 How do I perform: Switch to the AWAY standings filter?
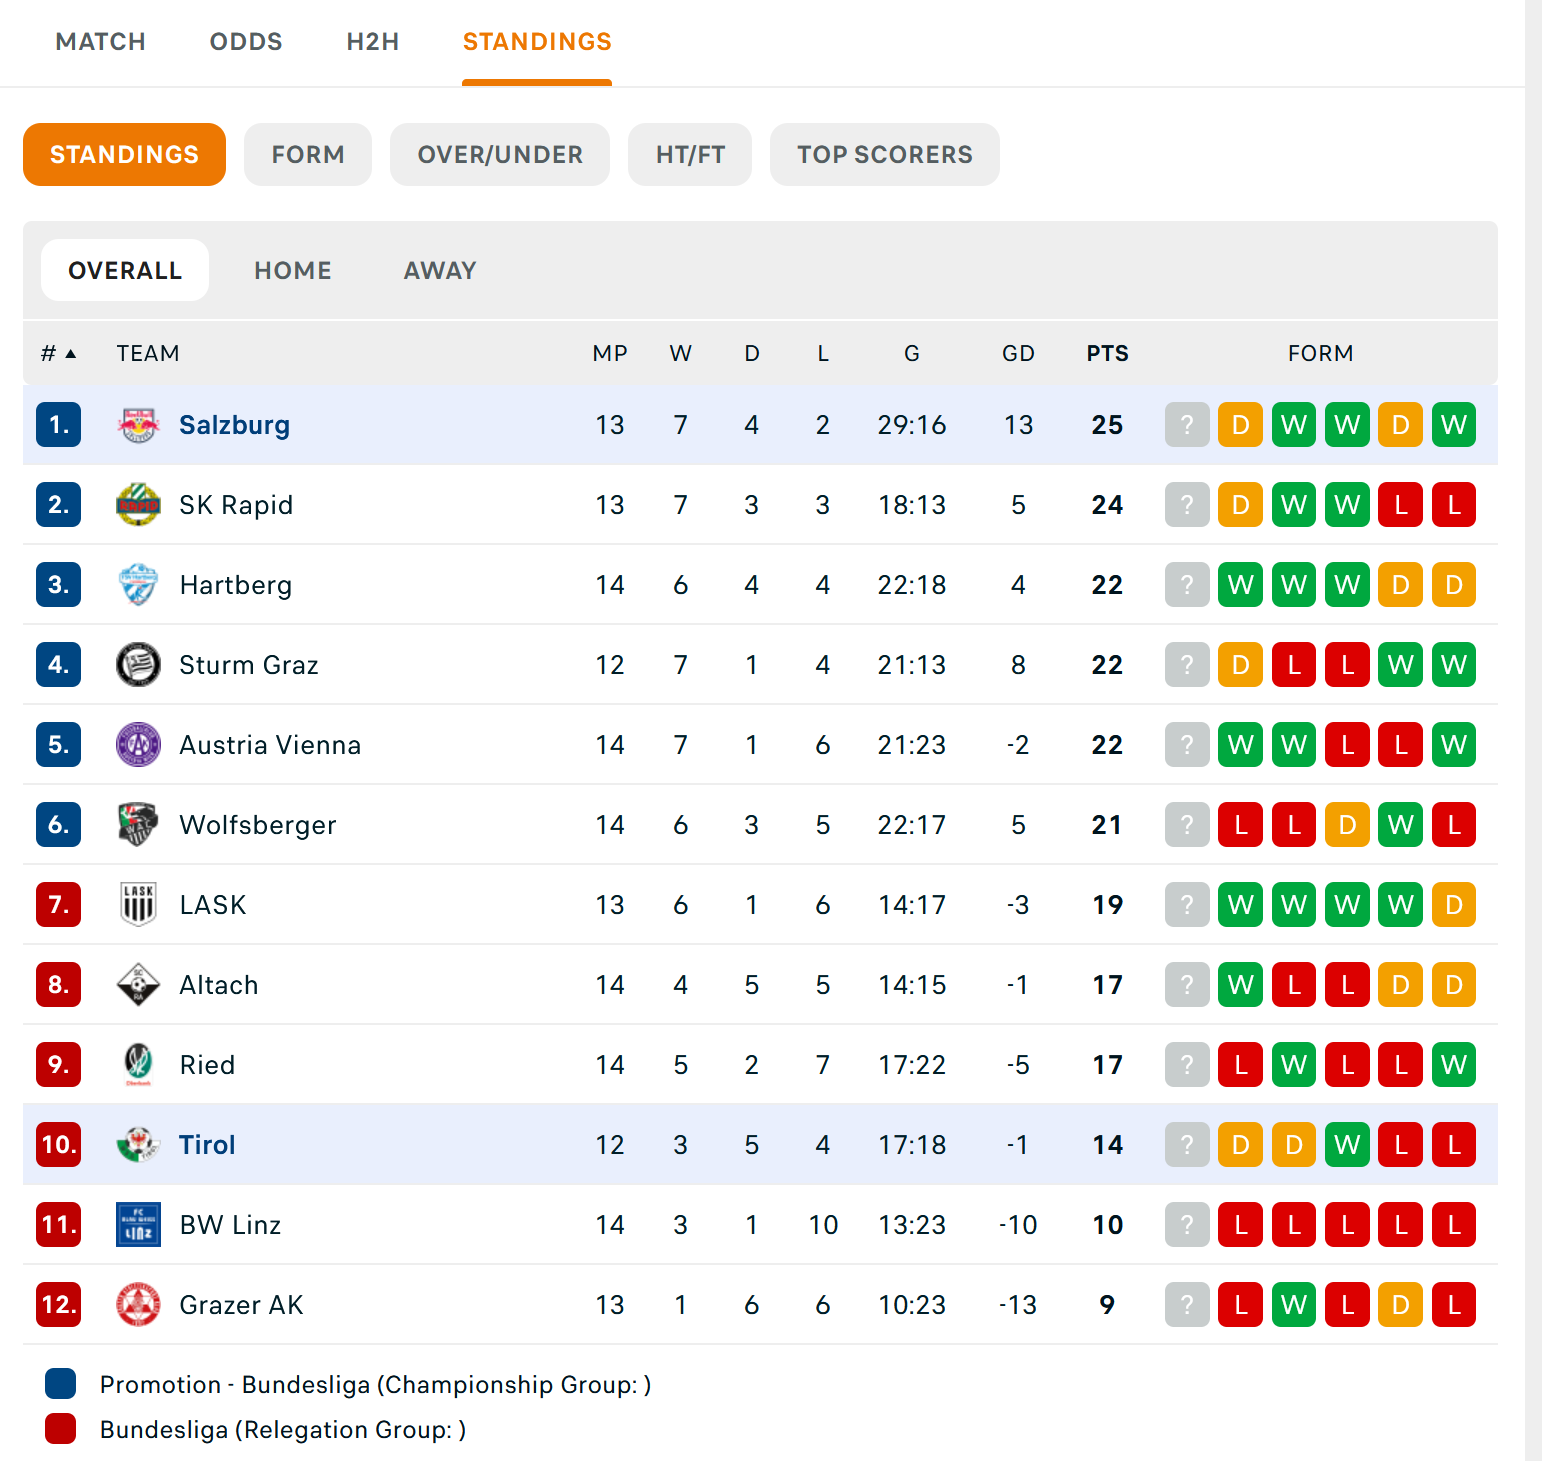point(440,271)
